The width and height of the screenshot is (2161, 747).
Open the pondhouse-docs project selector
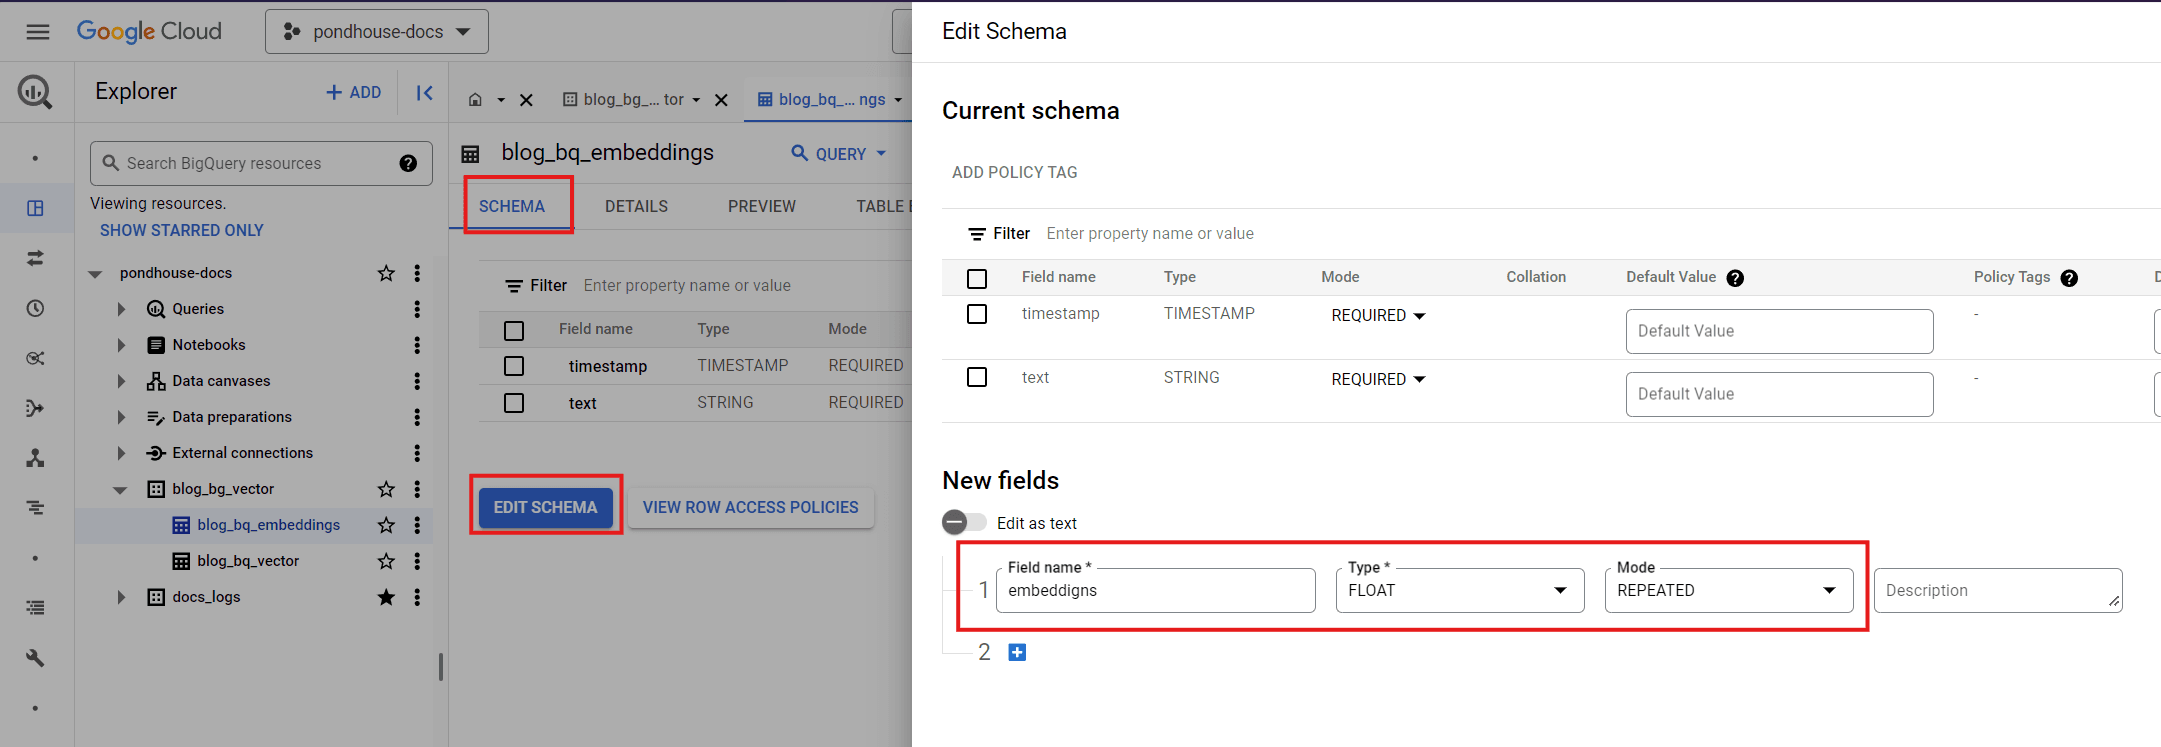377,32
